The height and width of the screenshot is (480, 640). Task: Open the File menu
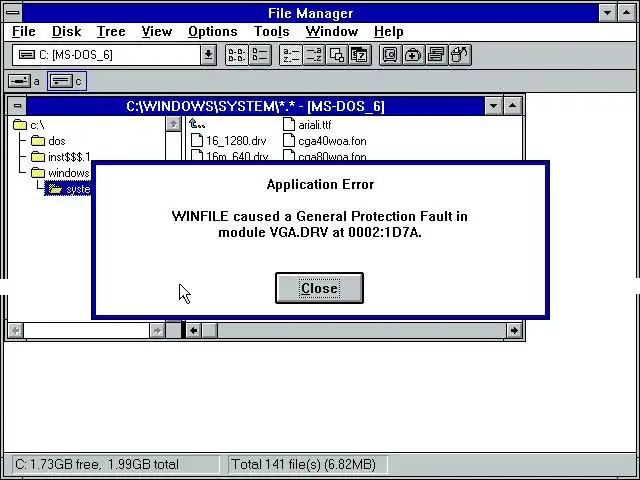[x=24, y=31]
